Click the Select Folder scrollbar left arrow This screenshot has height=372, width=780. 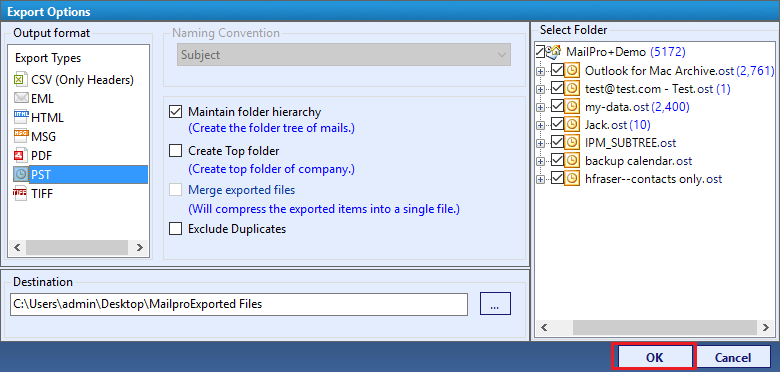pos(543,327)
